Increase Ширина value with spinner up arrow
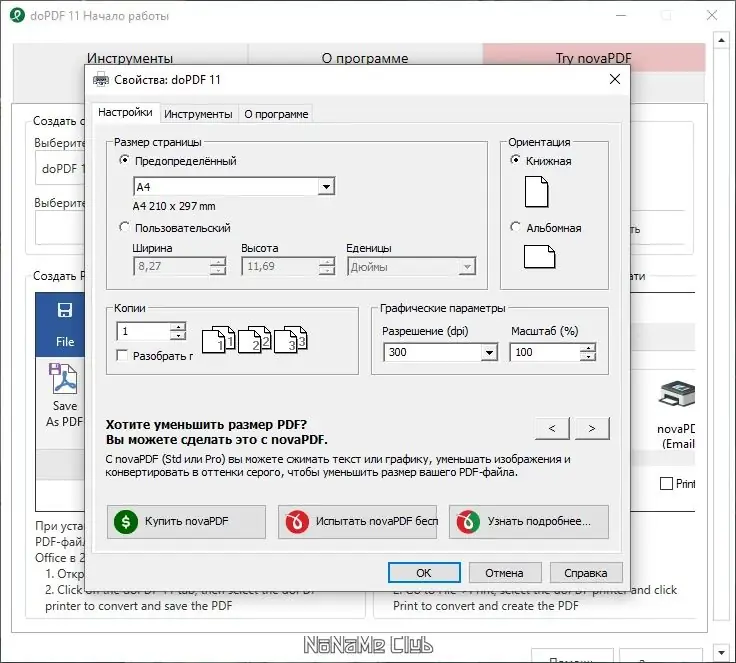This screenshot has width=736, height=663. click(218, 262)
